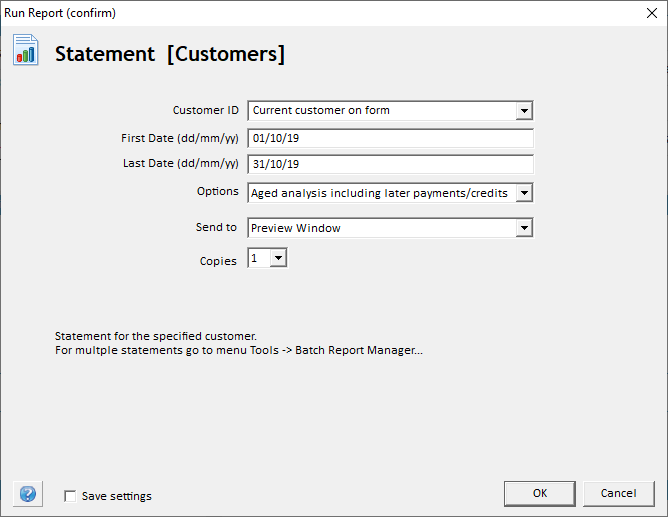668x517 pixels.
Task: Click the Customer ID label text
Action: [205, 110]
